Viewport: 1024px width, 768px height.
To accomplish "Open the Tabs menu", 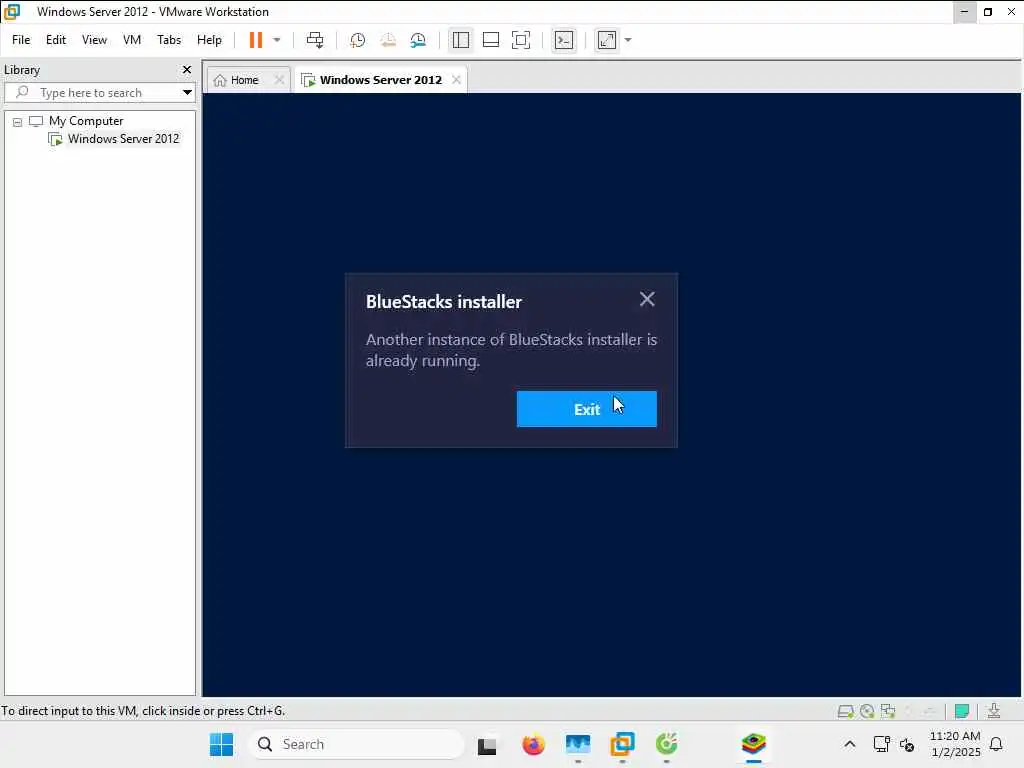I will (x=168, y=40).
